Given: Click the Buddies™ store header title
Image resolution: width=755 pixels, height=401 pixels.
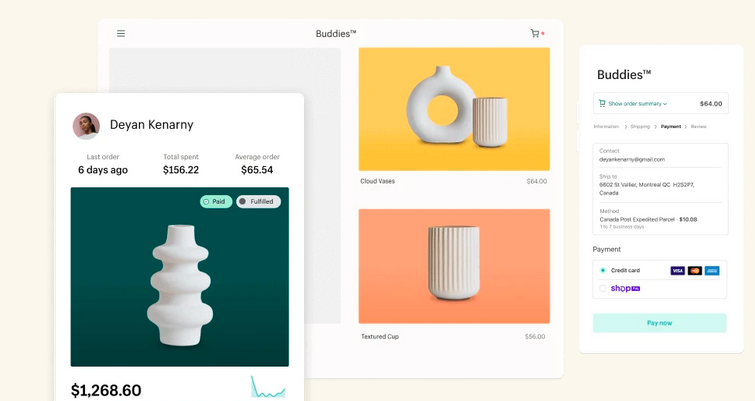Looking at the screenshot, I should 336,34.
